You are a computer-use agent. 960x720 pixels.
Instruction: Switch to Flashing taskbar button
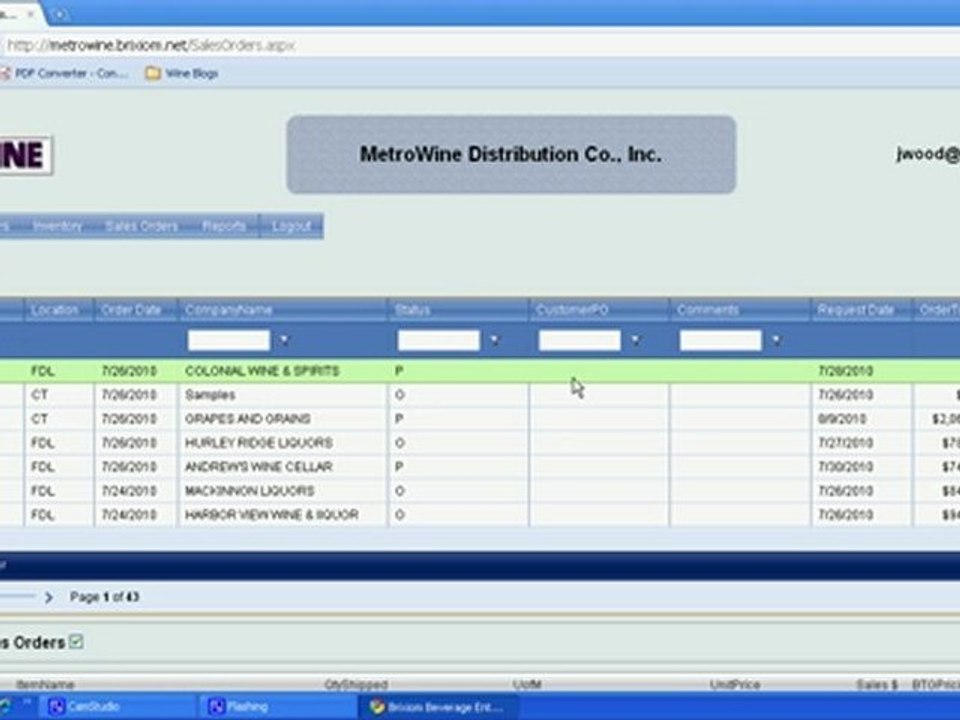pos(277,707)
